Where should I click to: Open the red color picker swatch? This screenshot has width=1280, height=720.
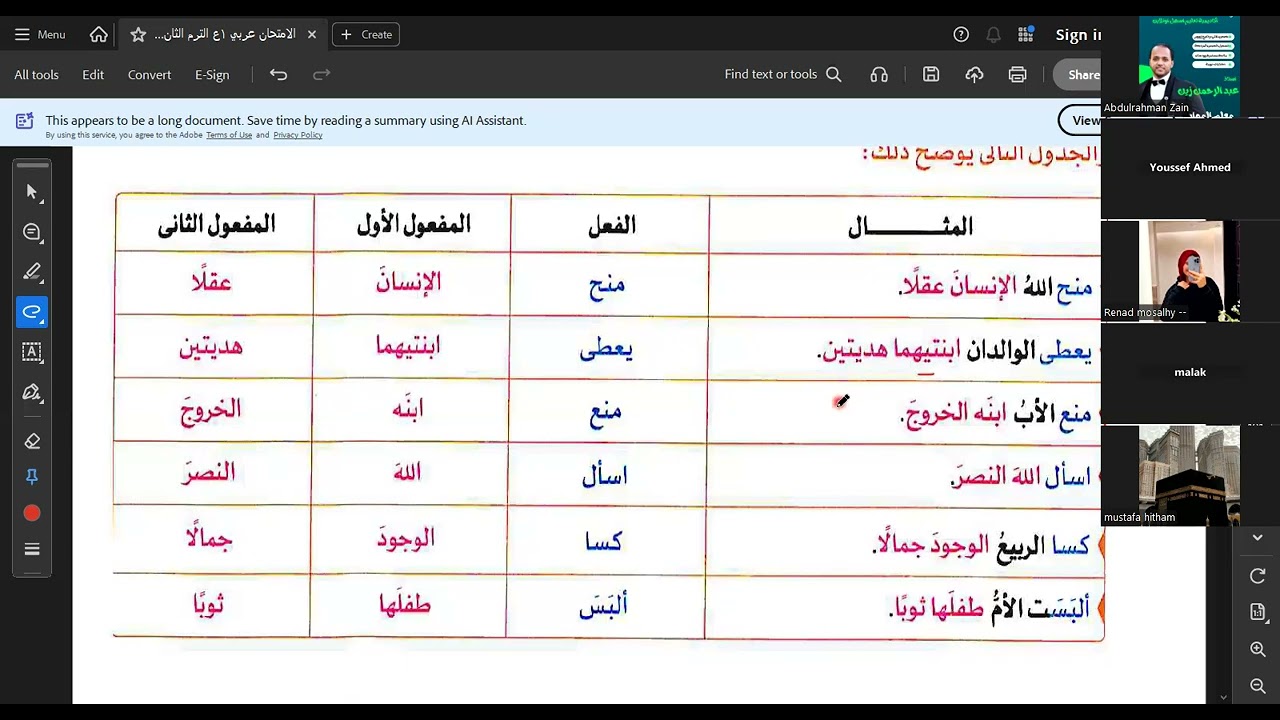click(32, 513)
